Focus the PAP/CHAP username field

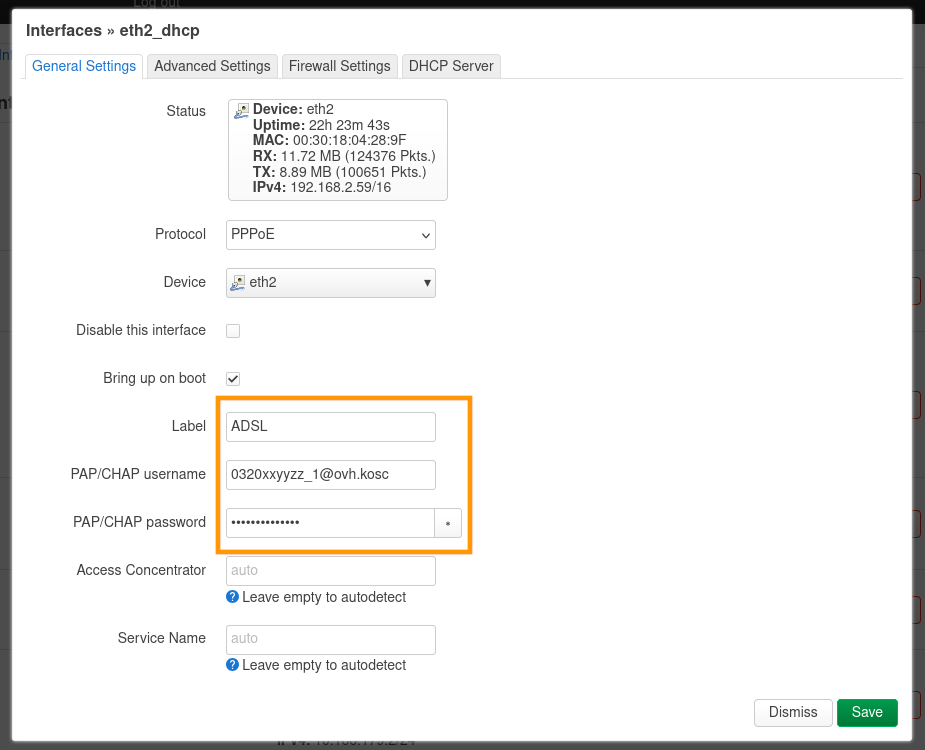331,475
